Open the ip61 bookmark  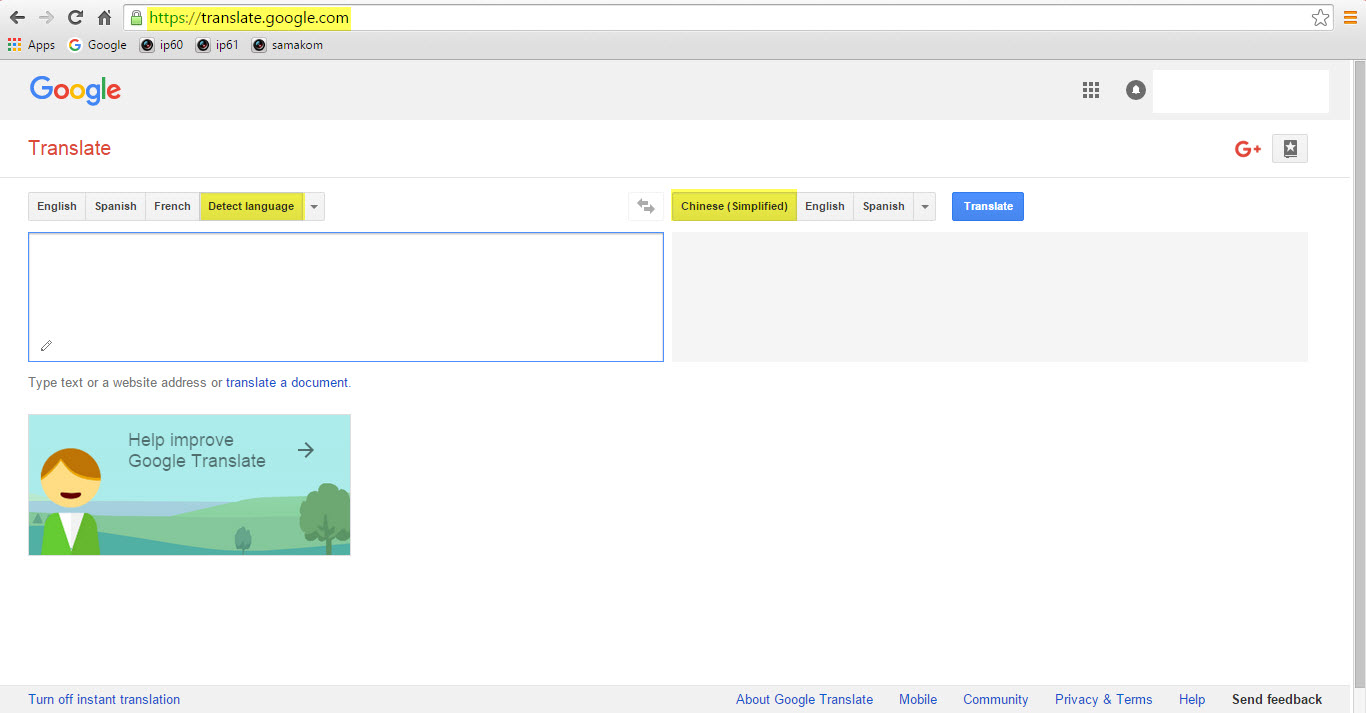pos(217,45)
